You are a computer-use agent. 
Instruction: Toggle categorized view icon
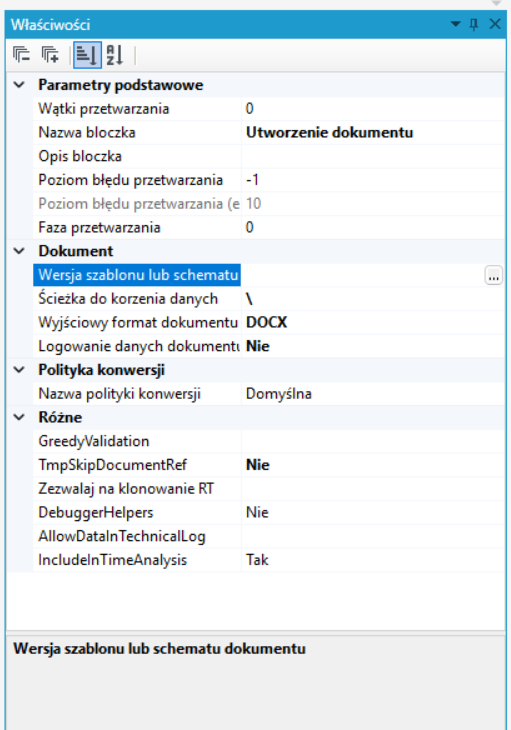click(87, 55)
